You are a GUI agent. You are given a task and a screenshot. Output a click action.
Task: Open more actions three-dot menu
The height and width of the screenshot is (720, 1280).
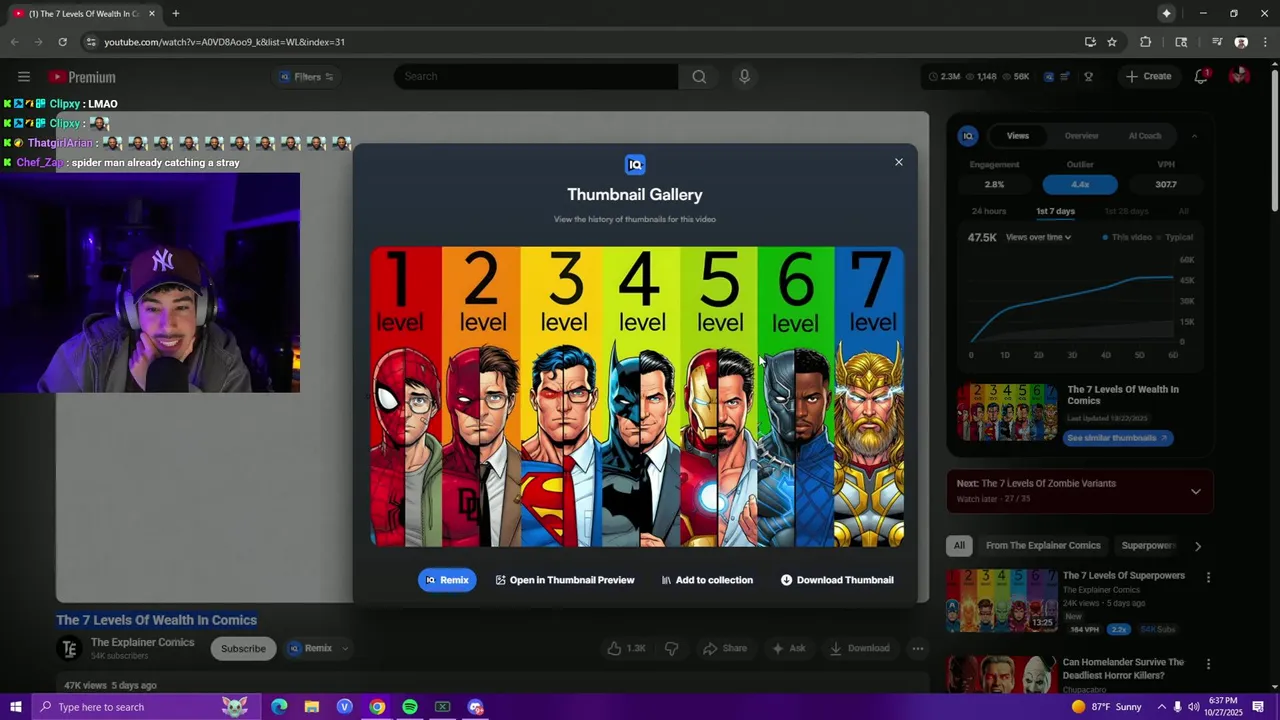[917, 649]
